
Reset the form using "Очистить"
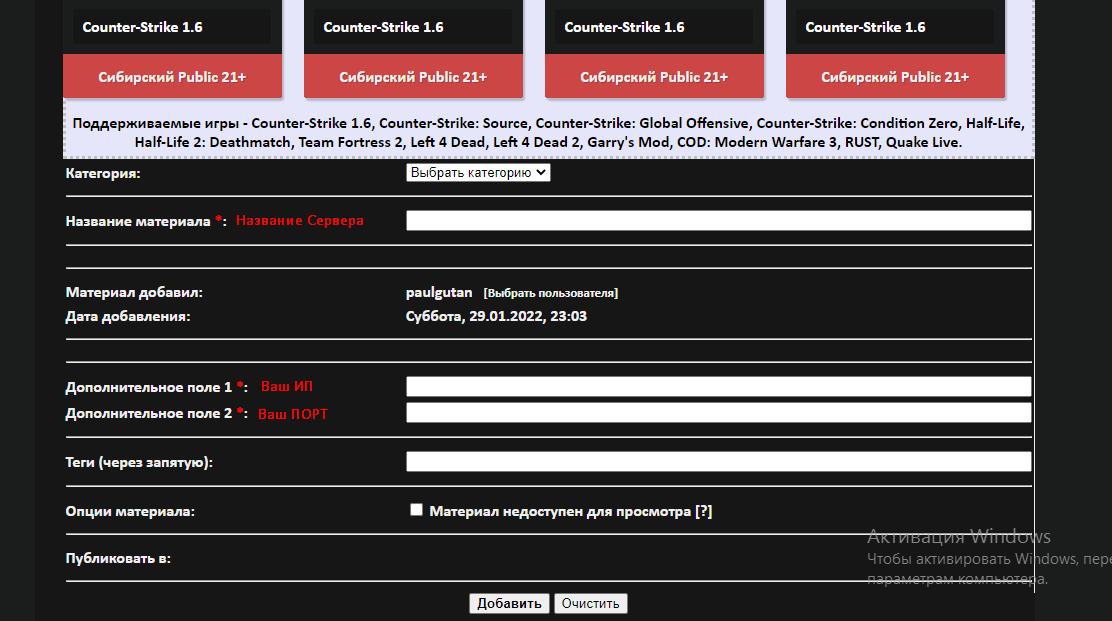pos(591,603)
